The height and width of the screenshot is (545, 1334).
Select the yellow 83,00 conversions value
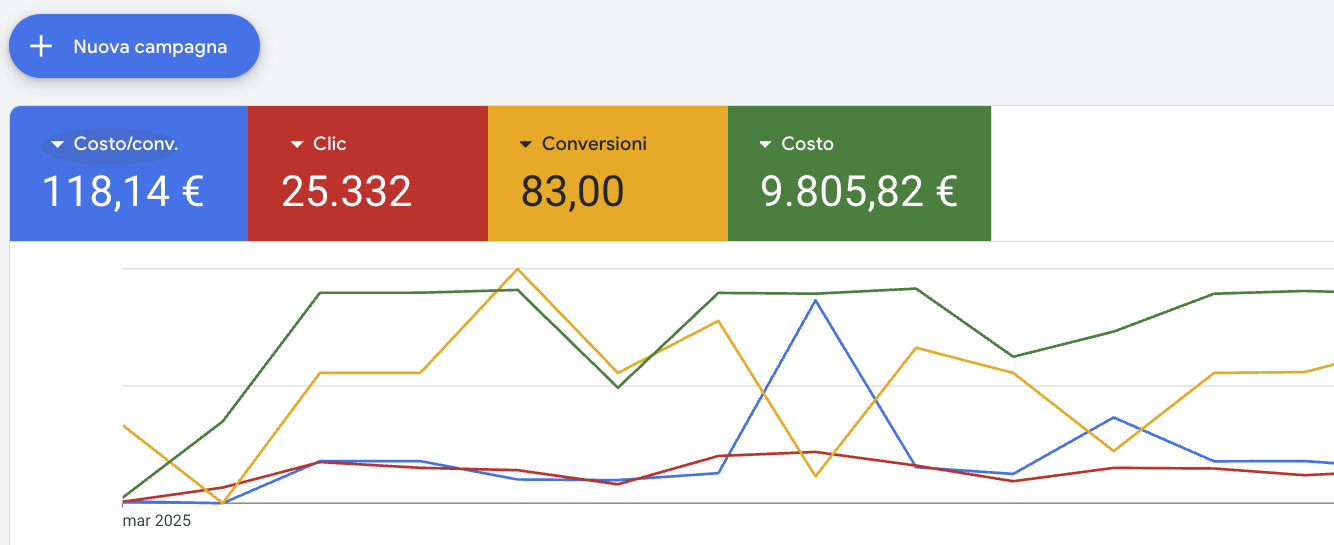(x=573, y=191)
